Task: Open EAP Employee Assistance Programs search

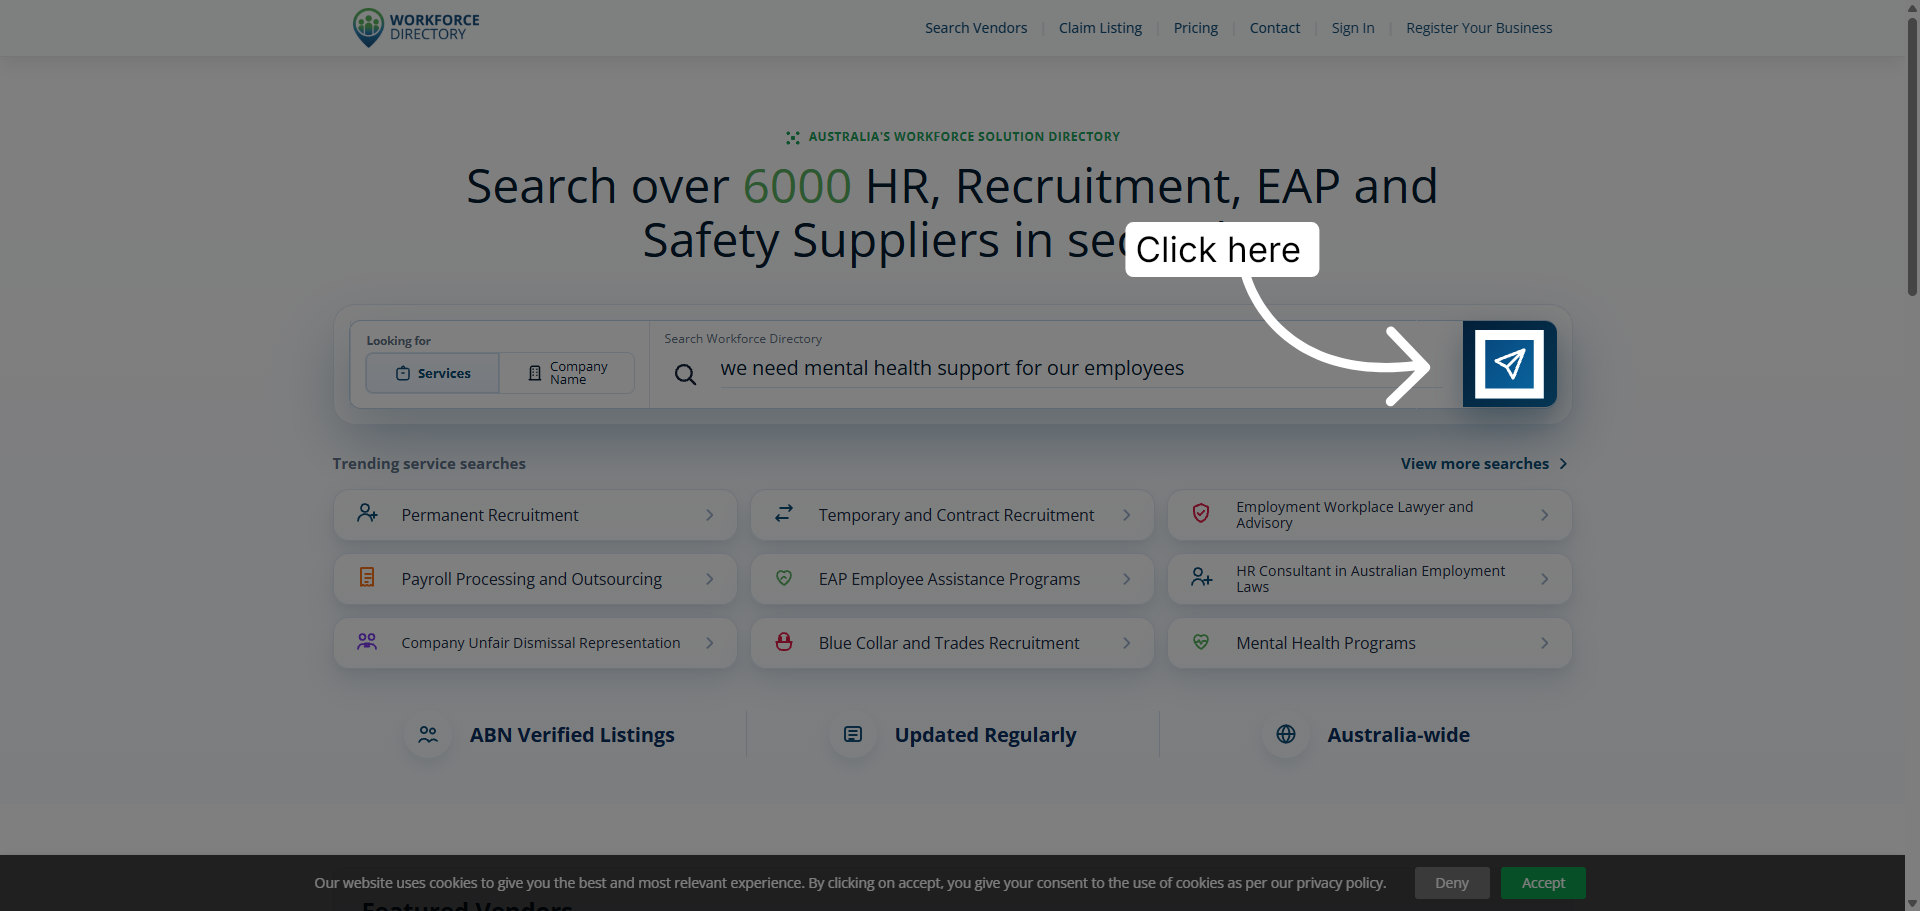Action: tap(952, 579)
